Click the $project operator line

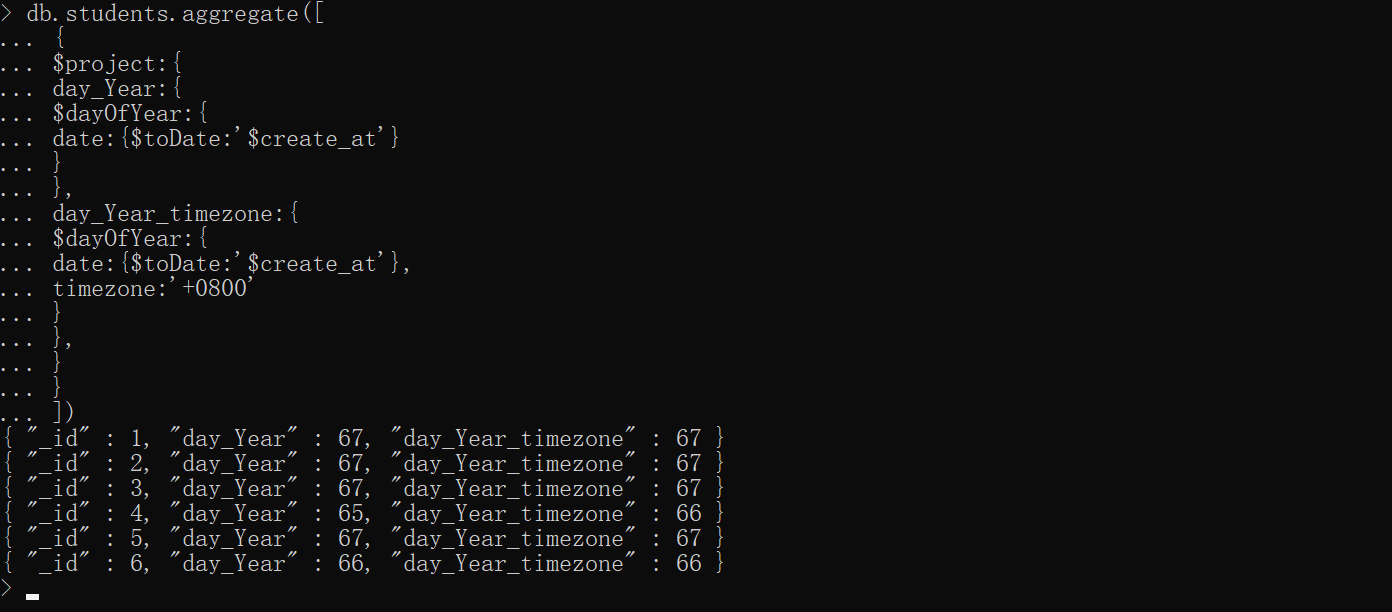coord(116,64)
